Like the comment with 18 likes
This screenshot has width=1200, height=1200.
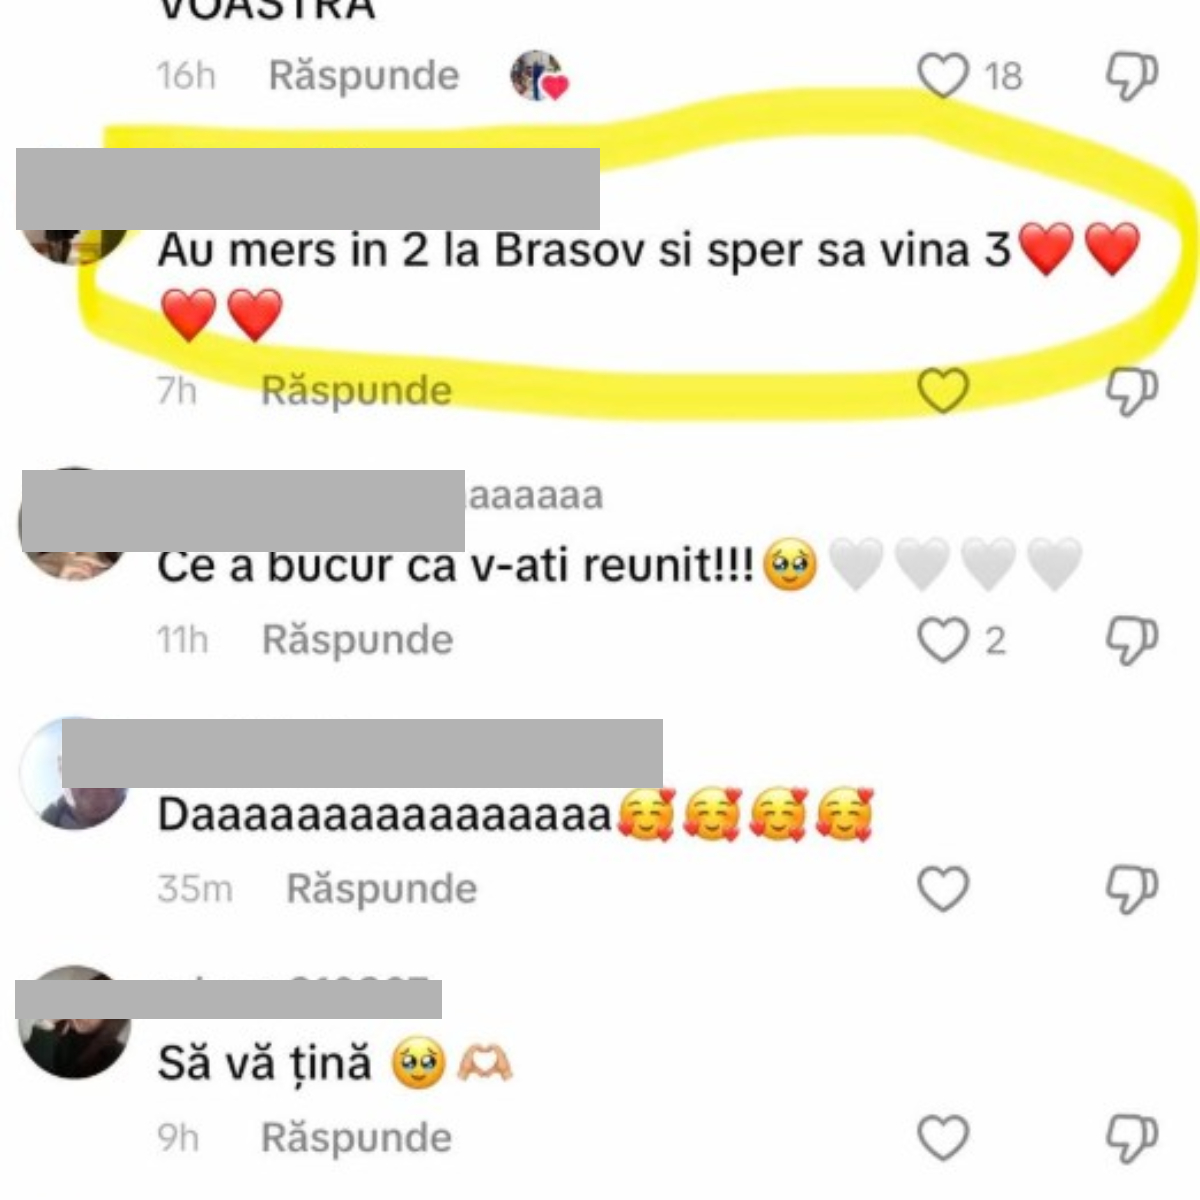tap(943, 76)
